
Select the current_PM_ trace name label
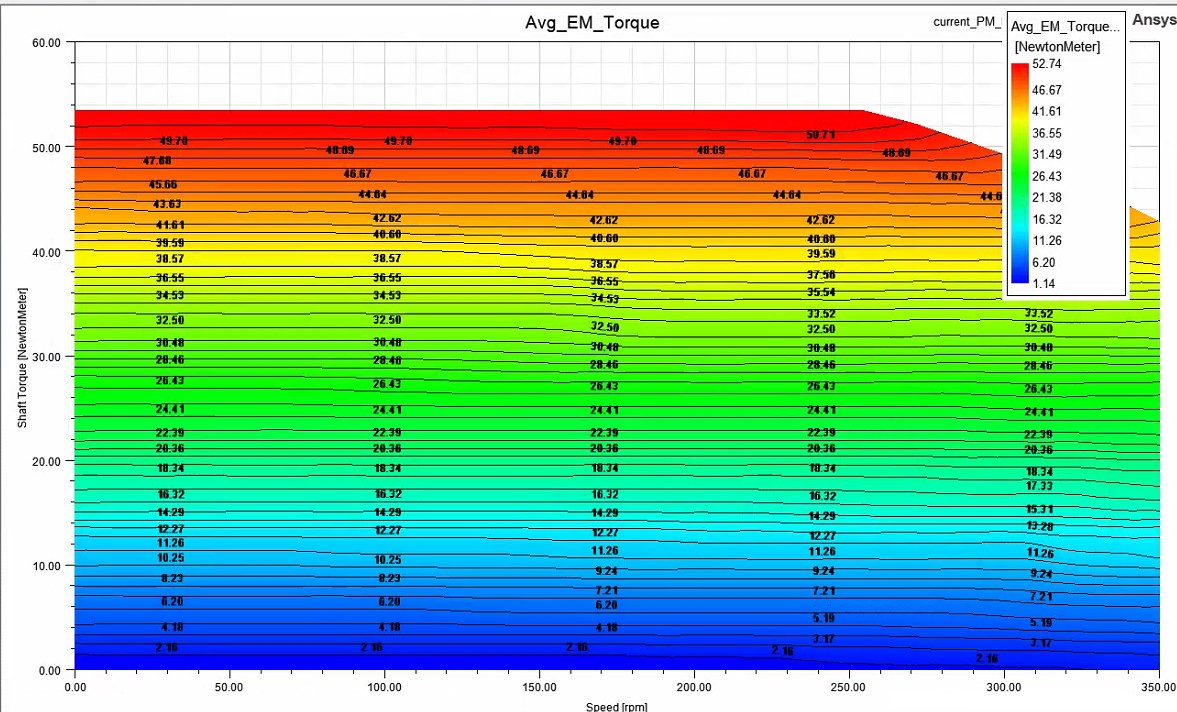click(968, 22)
